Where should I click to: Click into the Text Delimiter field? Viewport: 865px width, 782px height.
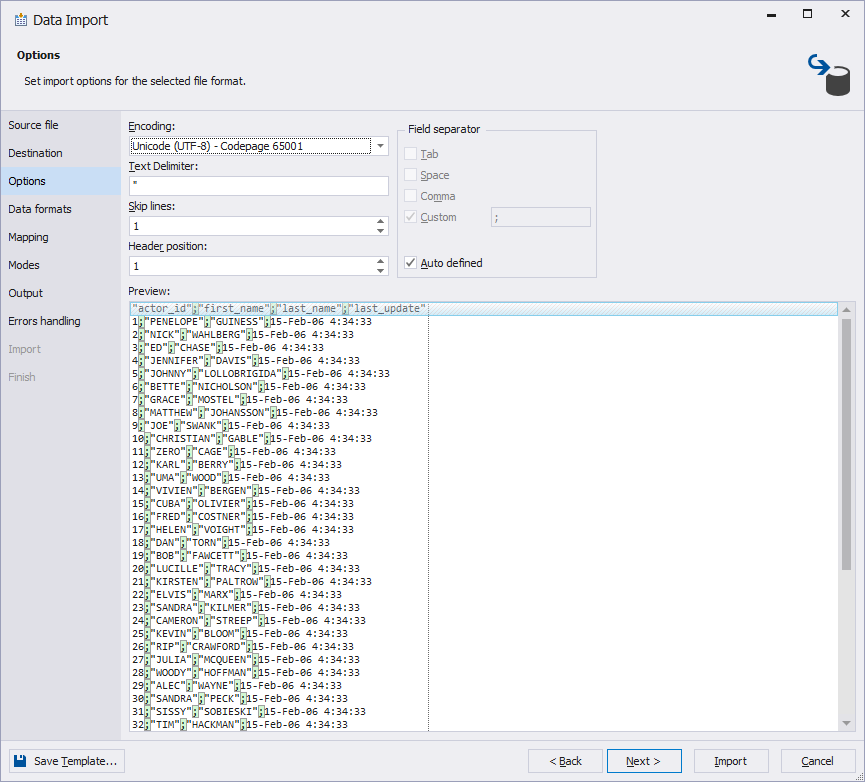[258, 186]
